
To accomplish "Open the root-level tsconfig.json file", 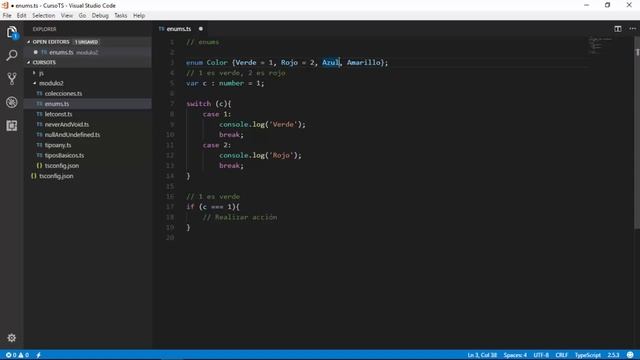I will point(56,176).
